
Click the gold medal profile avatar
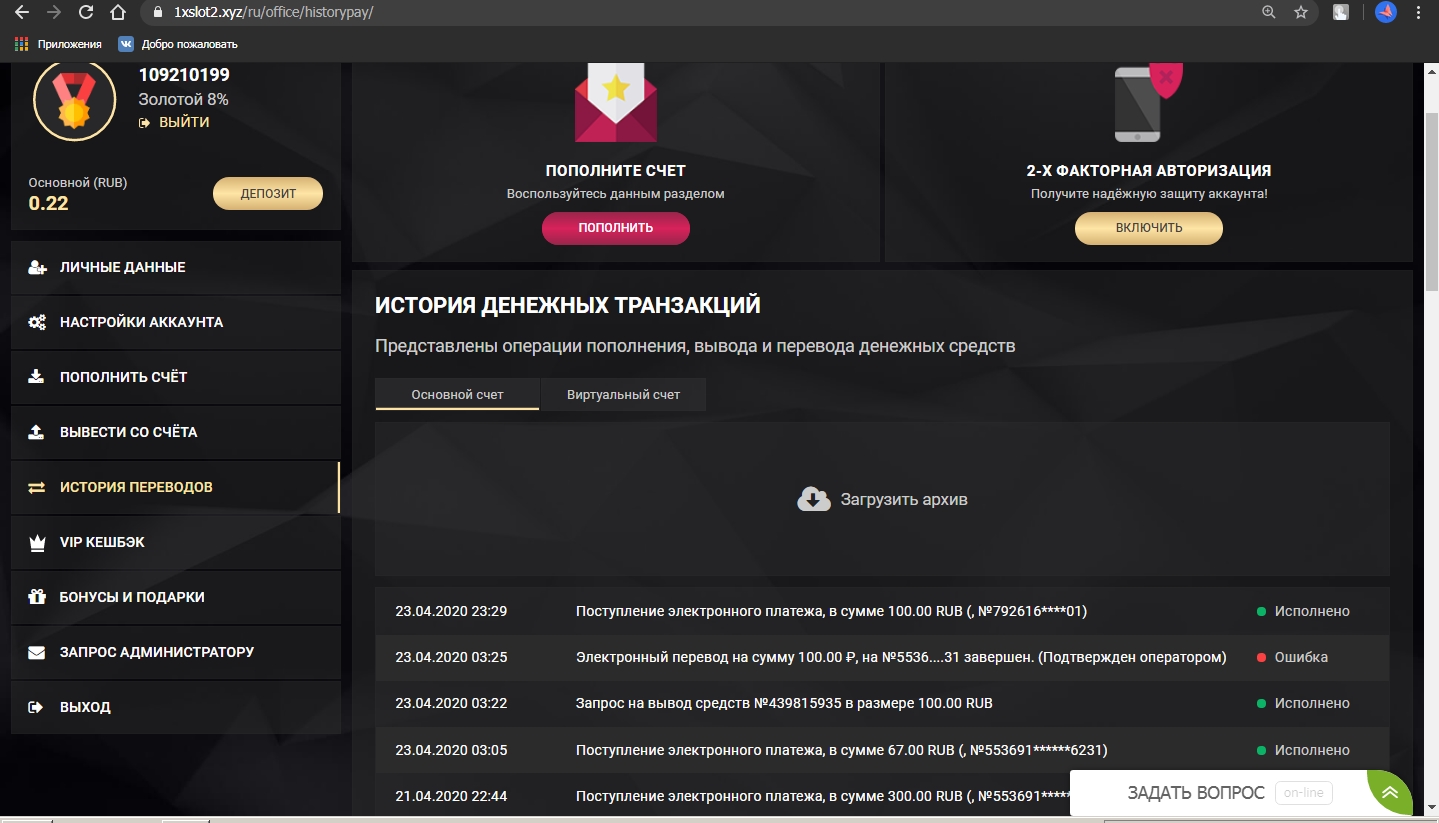pos(75,100)
